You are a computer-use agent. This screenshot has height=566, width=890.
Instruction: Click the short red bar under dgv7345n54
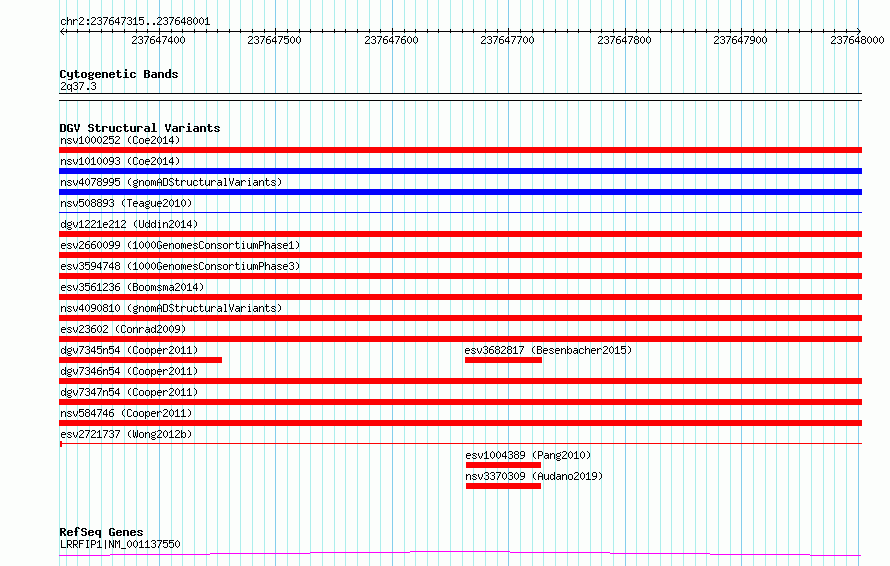point(140,360)
